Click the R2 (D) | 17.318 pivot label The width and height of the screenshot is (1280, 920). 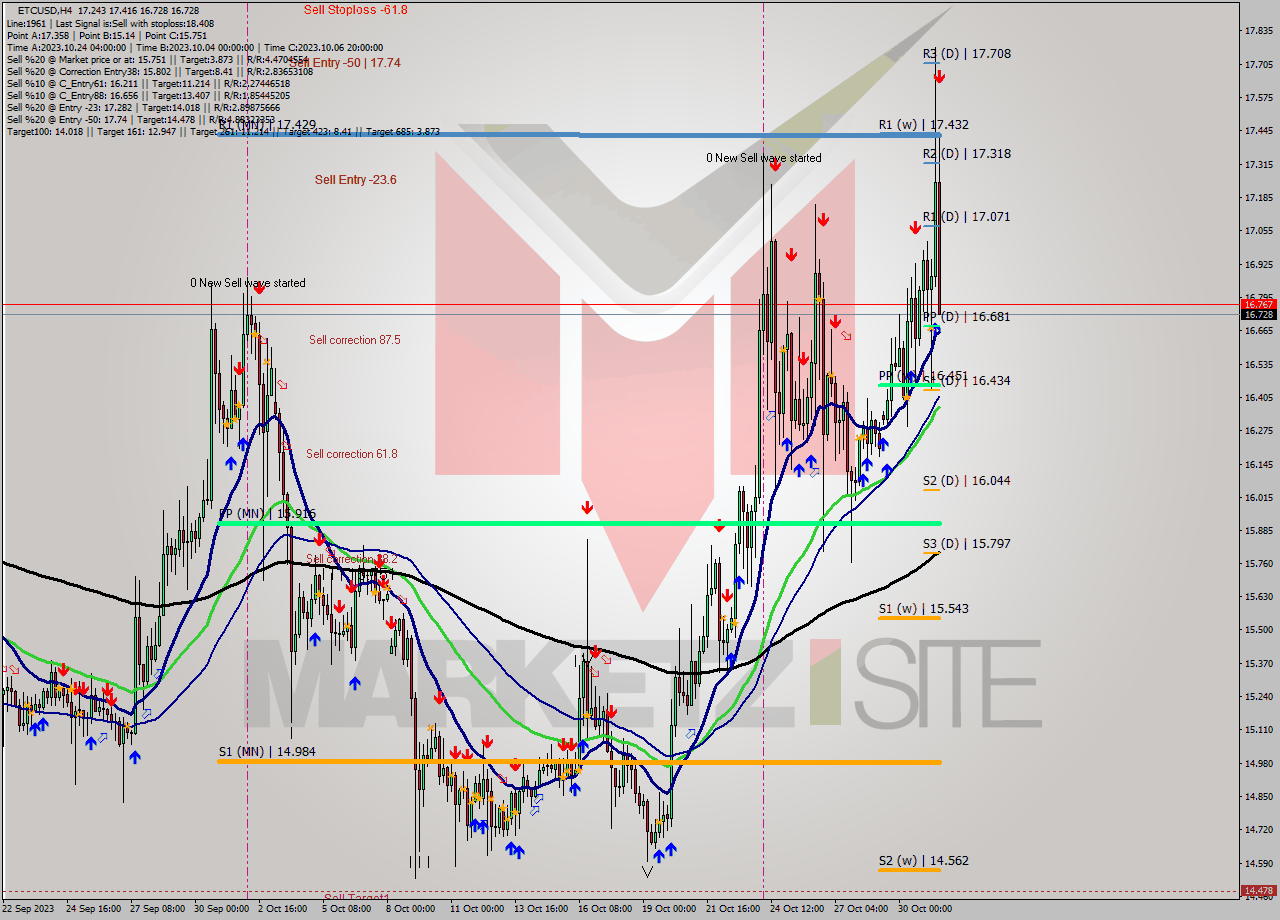(966, 154)
